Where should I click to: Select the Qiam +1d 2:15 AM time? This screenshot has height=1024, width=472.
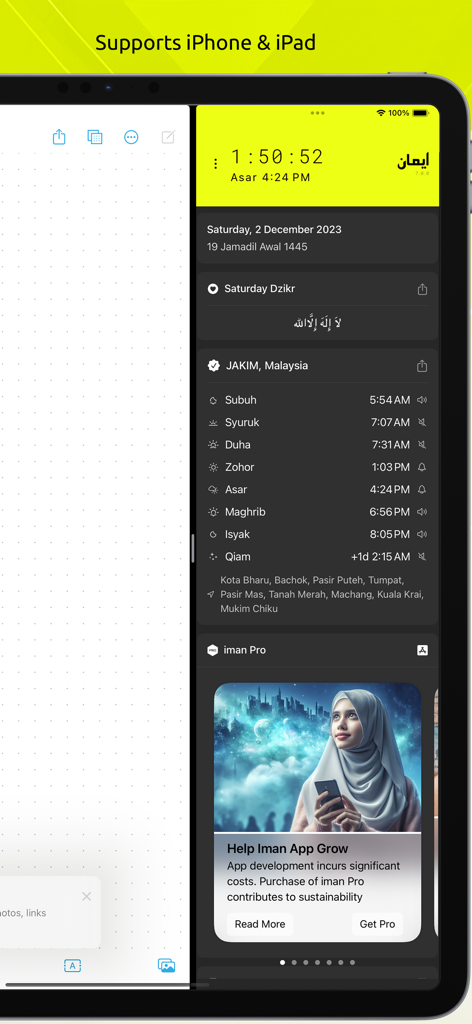click(x=381, y=556)
